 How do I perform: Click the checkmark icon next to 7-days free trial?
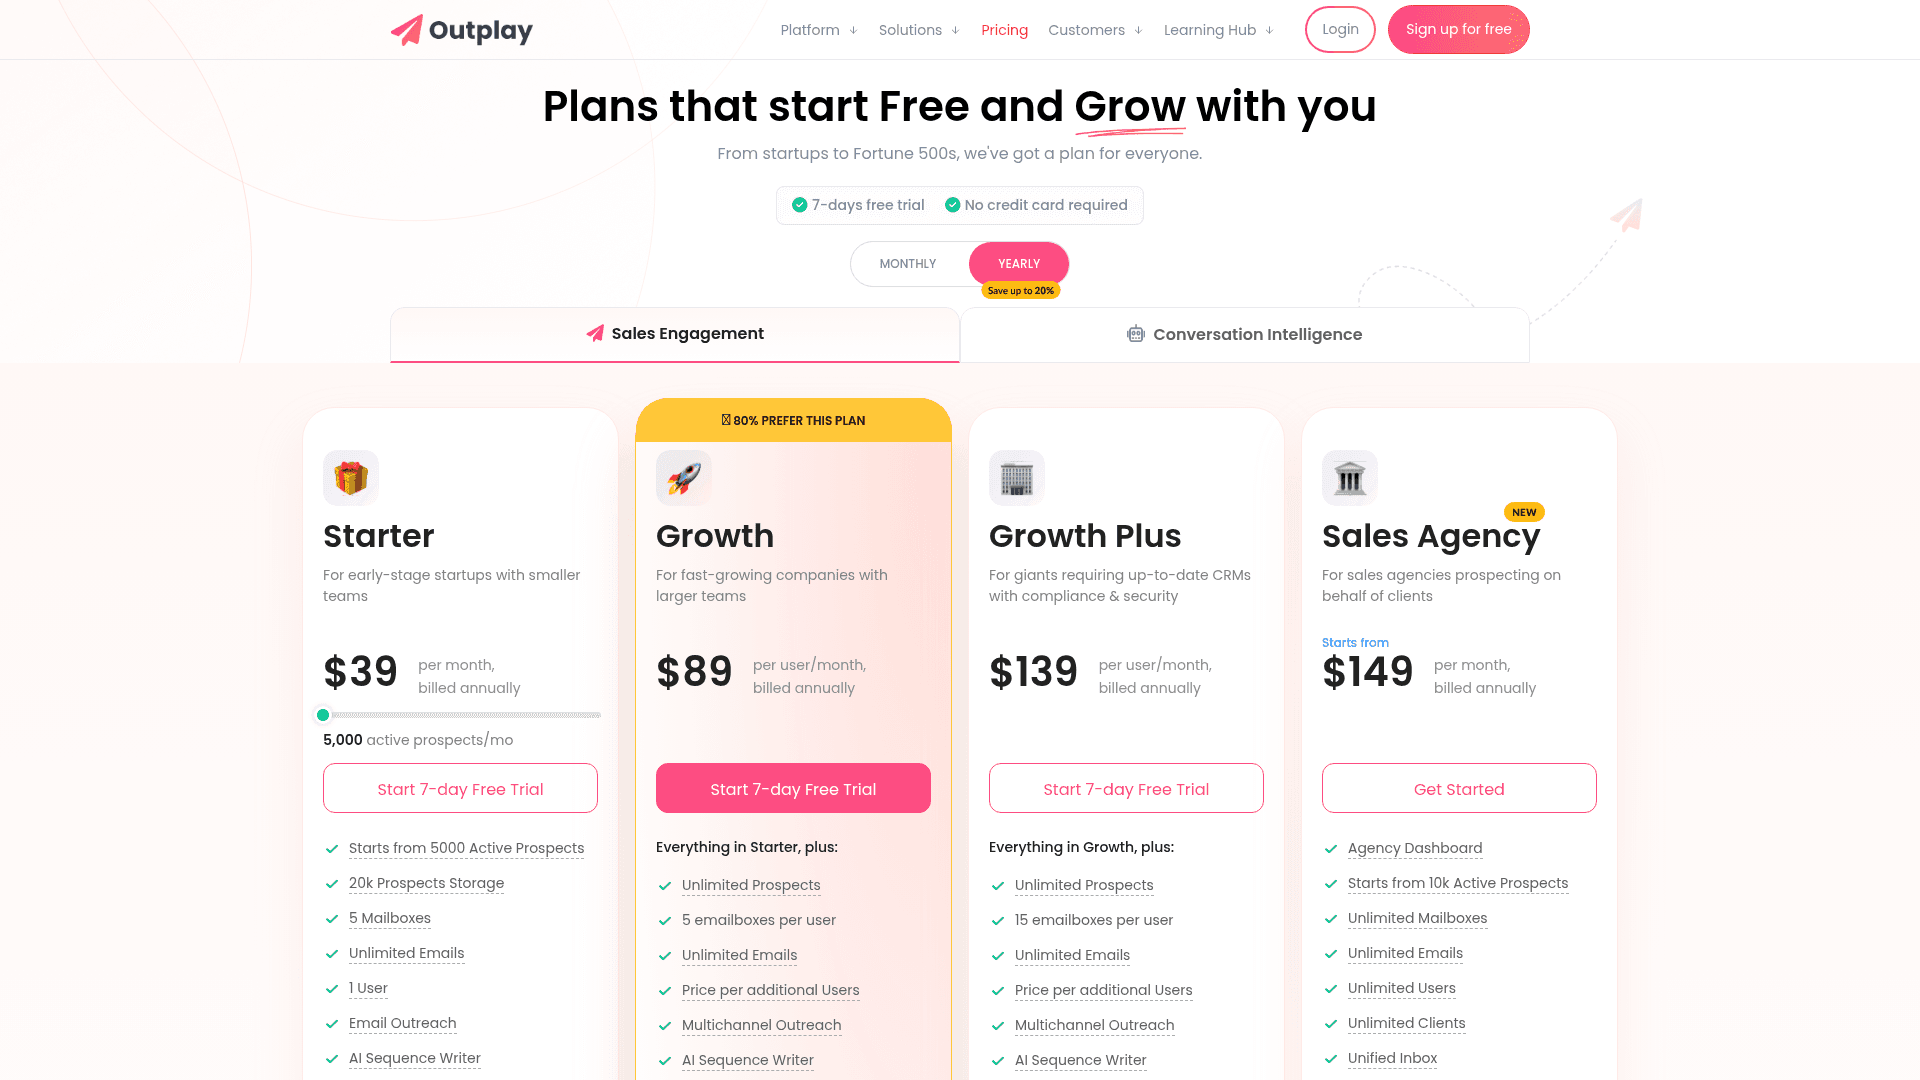pyautogui.click(x=800, y=204)
